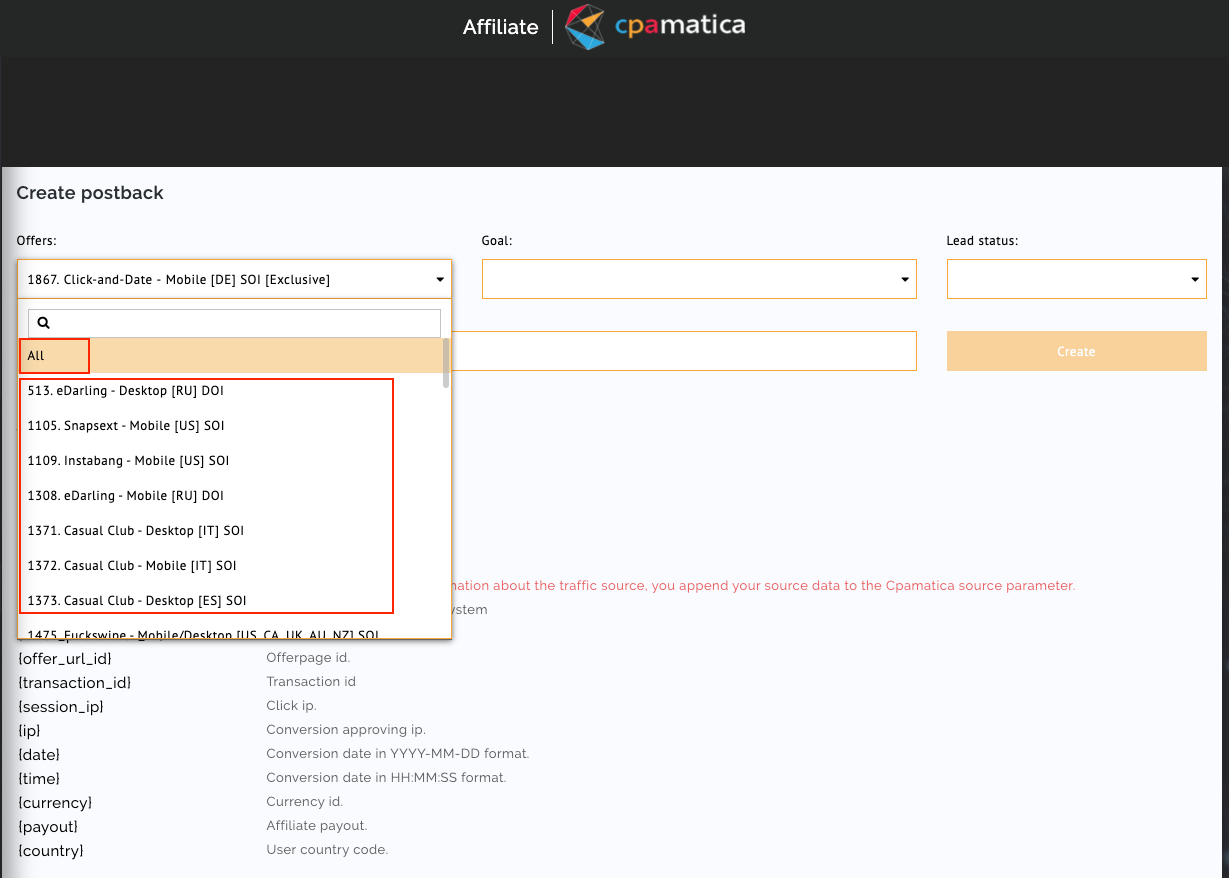Select offer 1371. Casual Club - Desktop [IT] SOI
The height and width of the screenshot is (878, 1229).
click(232, 531)
